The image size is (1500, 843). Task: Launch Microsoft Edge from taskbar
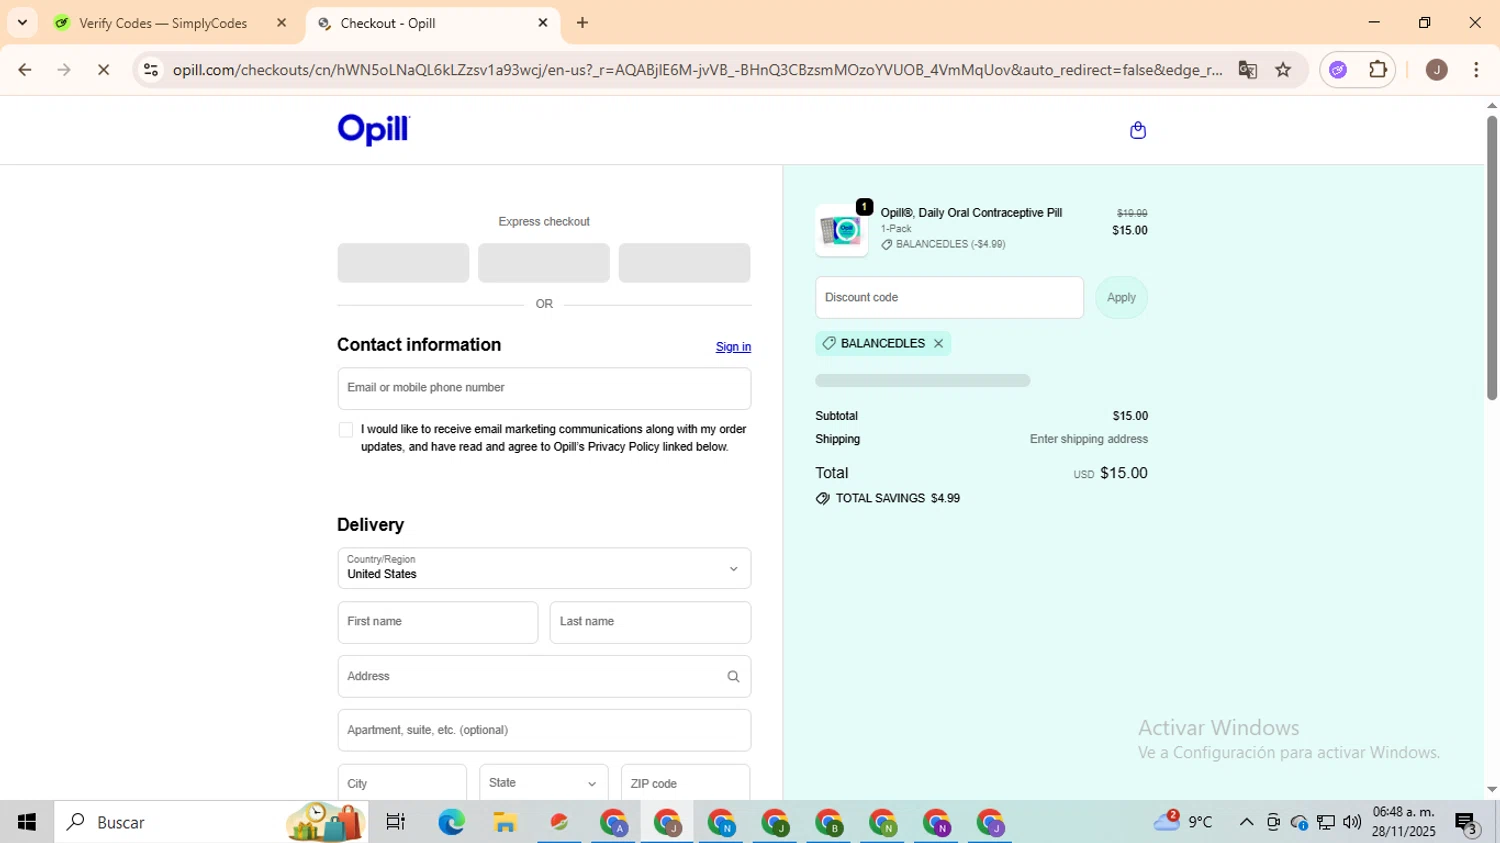[451, 822]
